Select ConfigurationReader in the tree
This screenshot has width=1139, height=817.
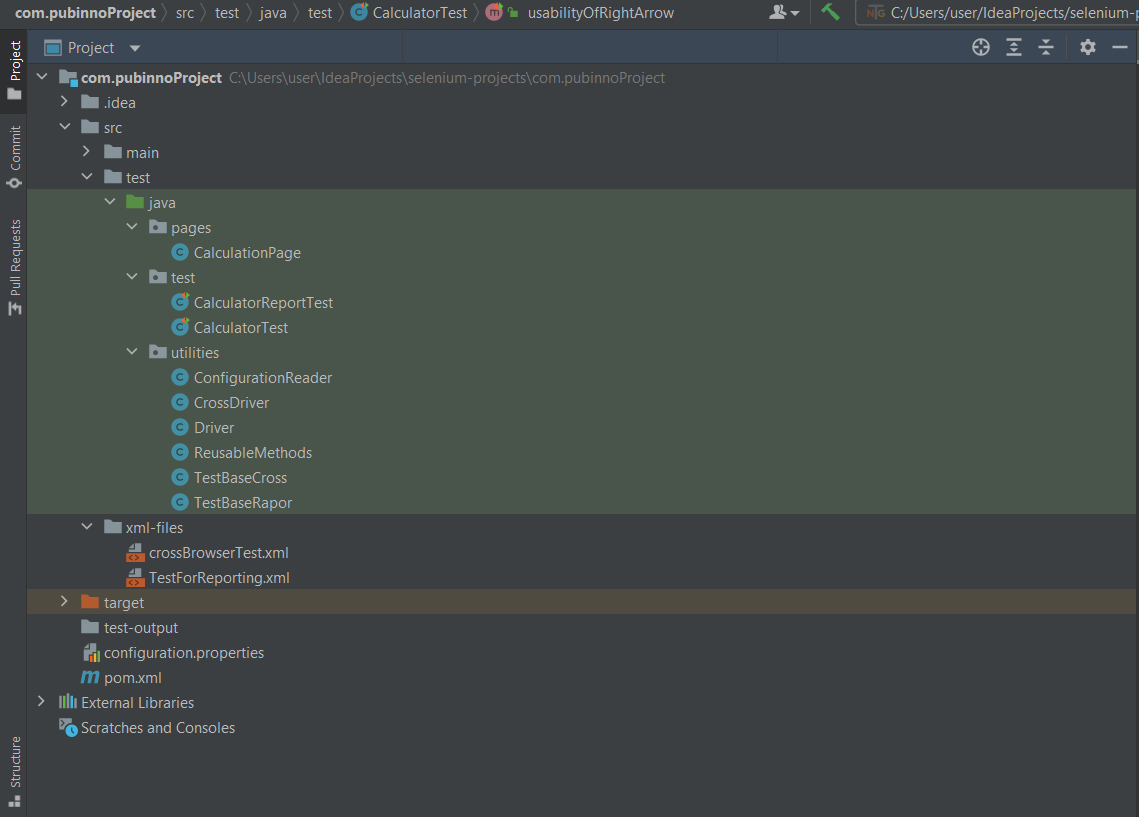tap(262, 378)
